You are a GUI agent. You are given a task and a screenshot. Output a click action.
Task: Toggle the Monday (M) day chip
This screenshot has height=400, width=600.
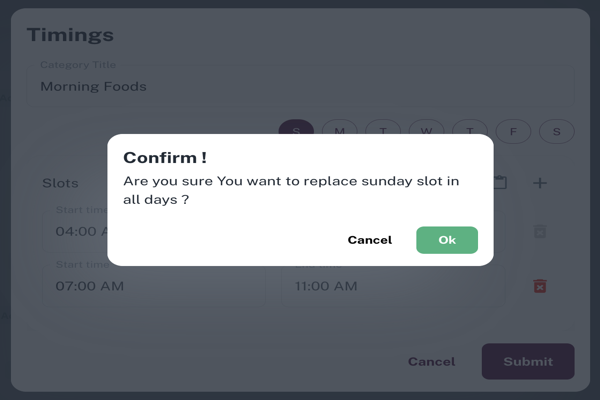pos(339,131)
